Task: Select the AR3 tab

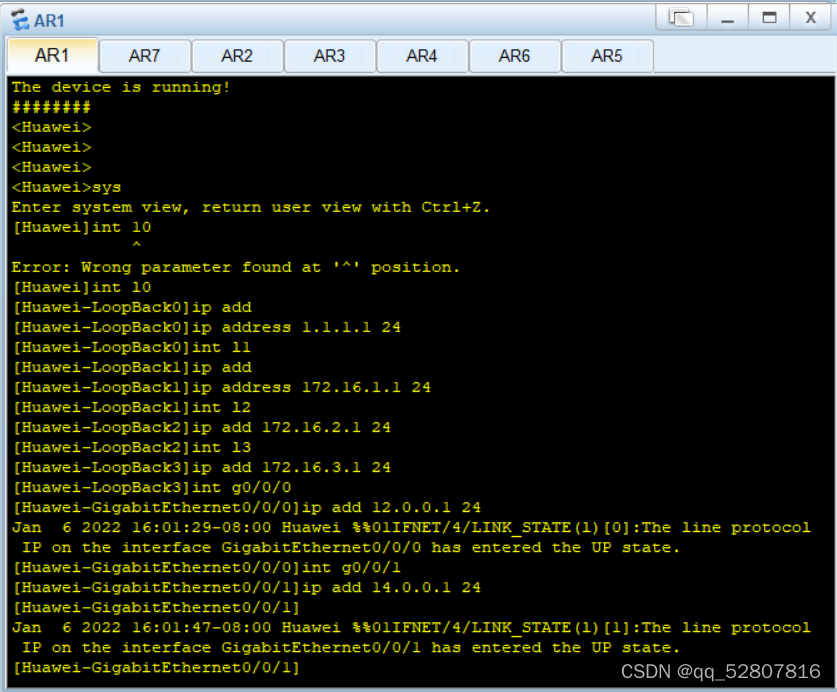Action: coord(329,56)
